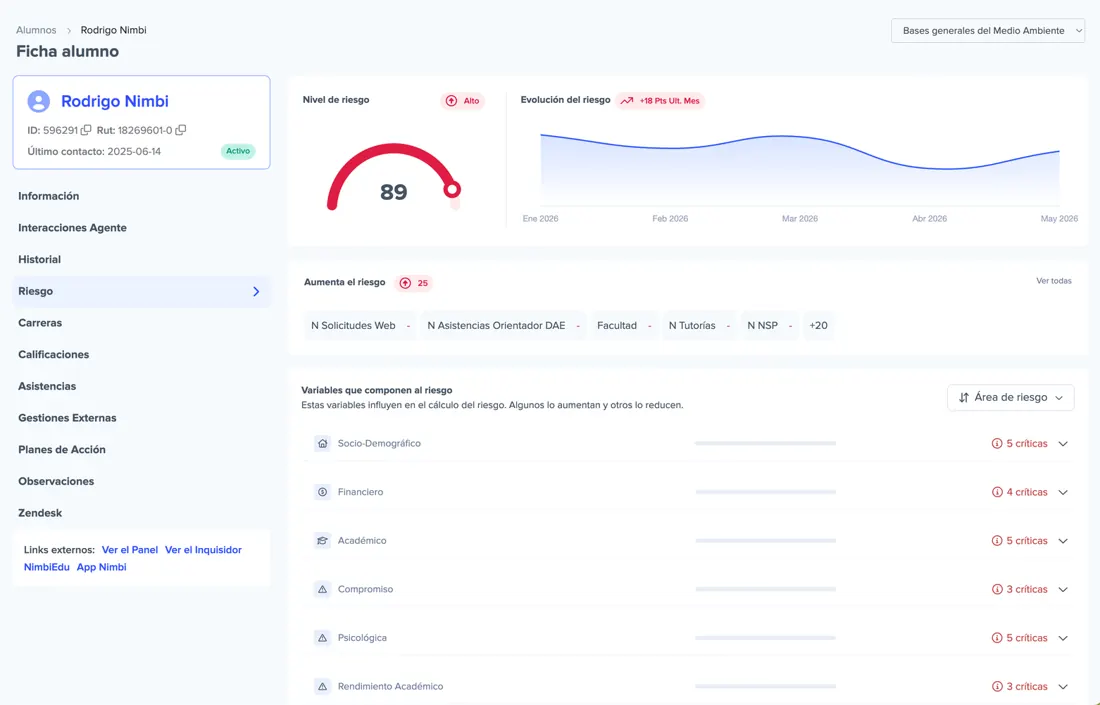1100x705 pixels.
Task: Open the Bases generales del Medio Ambiente dropdown
Action: coord(988,31)
